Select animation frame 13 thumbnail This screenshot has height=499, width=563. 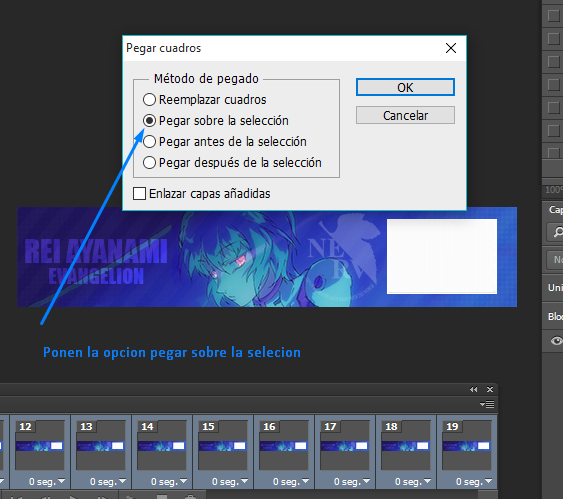(101, 445)
